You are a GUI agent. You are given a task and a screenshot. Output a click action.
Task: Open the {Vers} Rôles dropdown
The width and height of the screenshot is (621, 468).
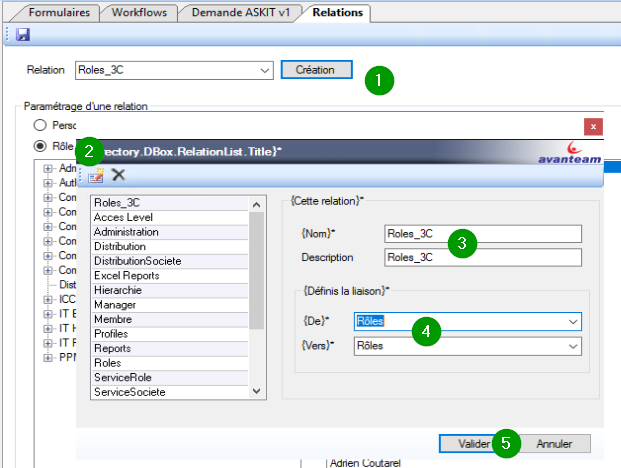tap(573, 345)
